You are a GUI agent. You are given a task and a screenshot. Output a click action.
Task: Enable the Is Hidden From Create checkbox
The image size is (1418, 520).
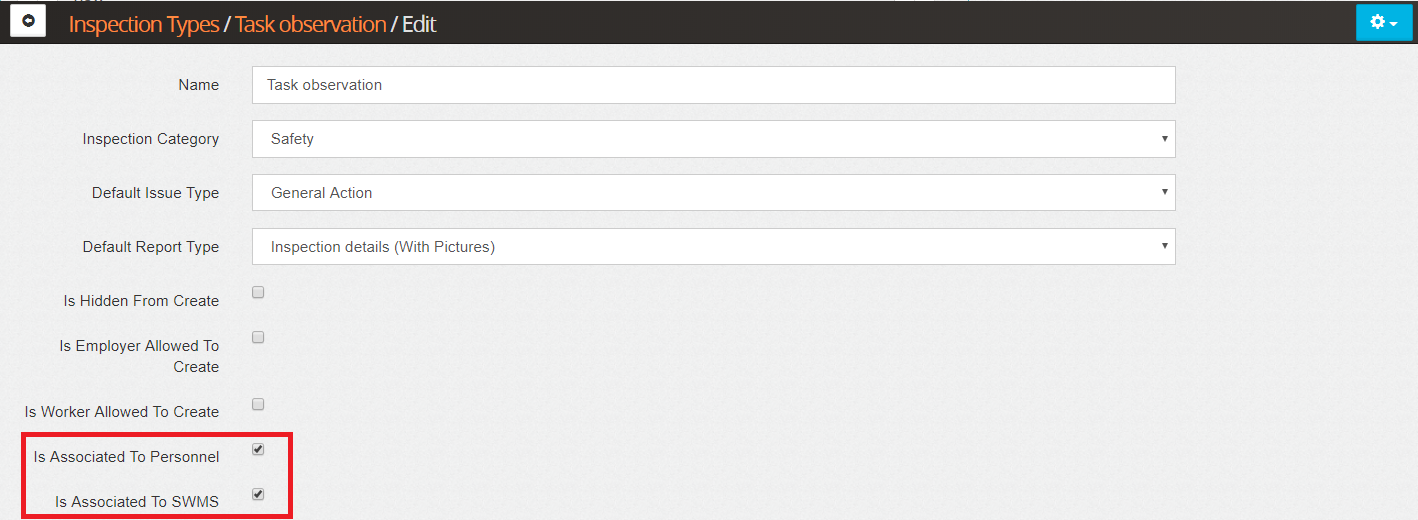point(258,293)
